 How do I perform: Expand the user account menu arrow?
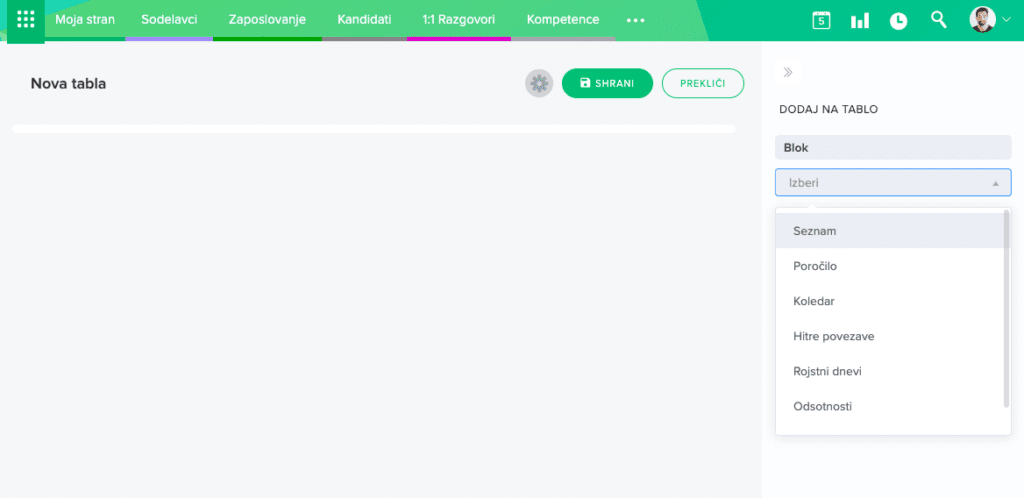click(x=1006, y=20)
